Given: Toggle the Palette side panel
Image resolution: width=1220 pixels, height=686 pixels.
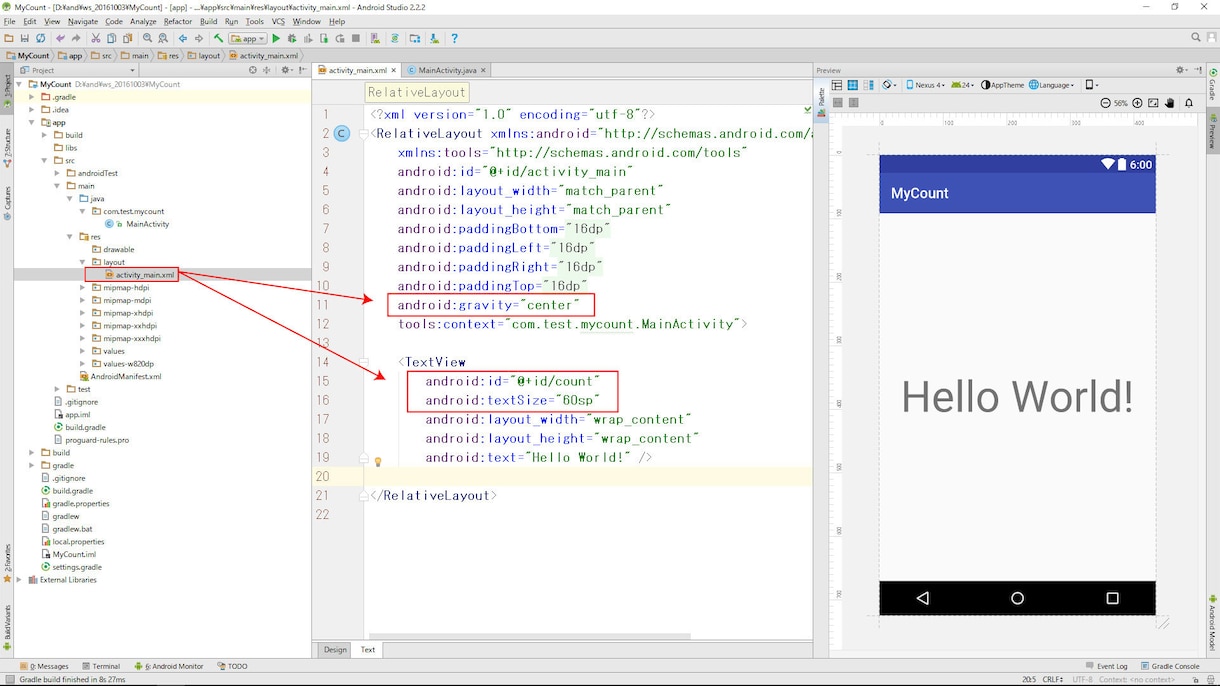Looking at the screenshot, I should click(x=822, y=96).
